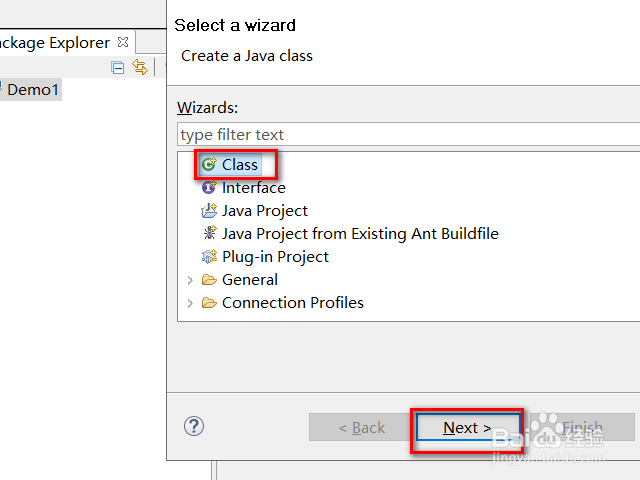Select the Interface wizard icon
The width and height of the screenshot is (640, 480).
(209, 188)
